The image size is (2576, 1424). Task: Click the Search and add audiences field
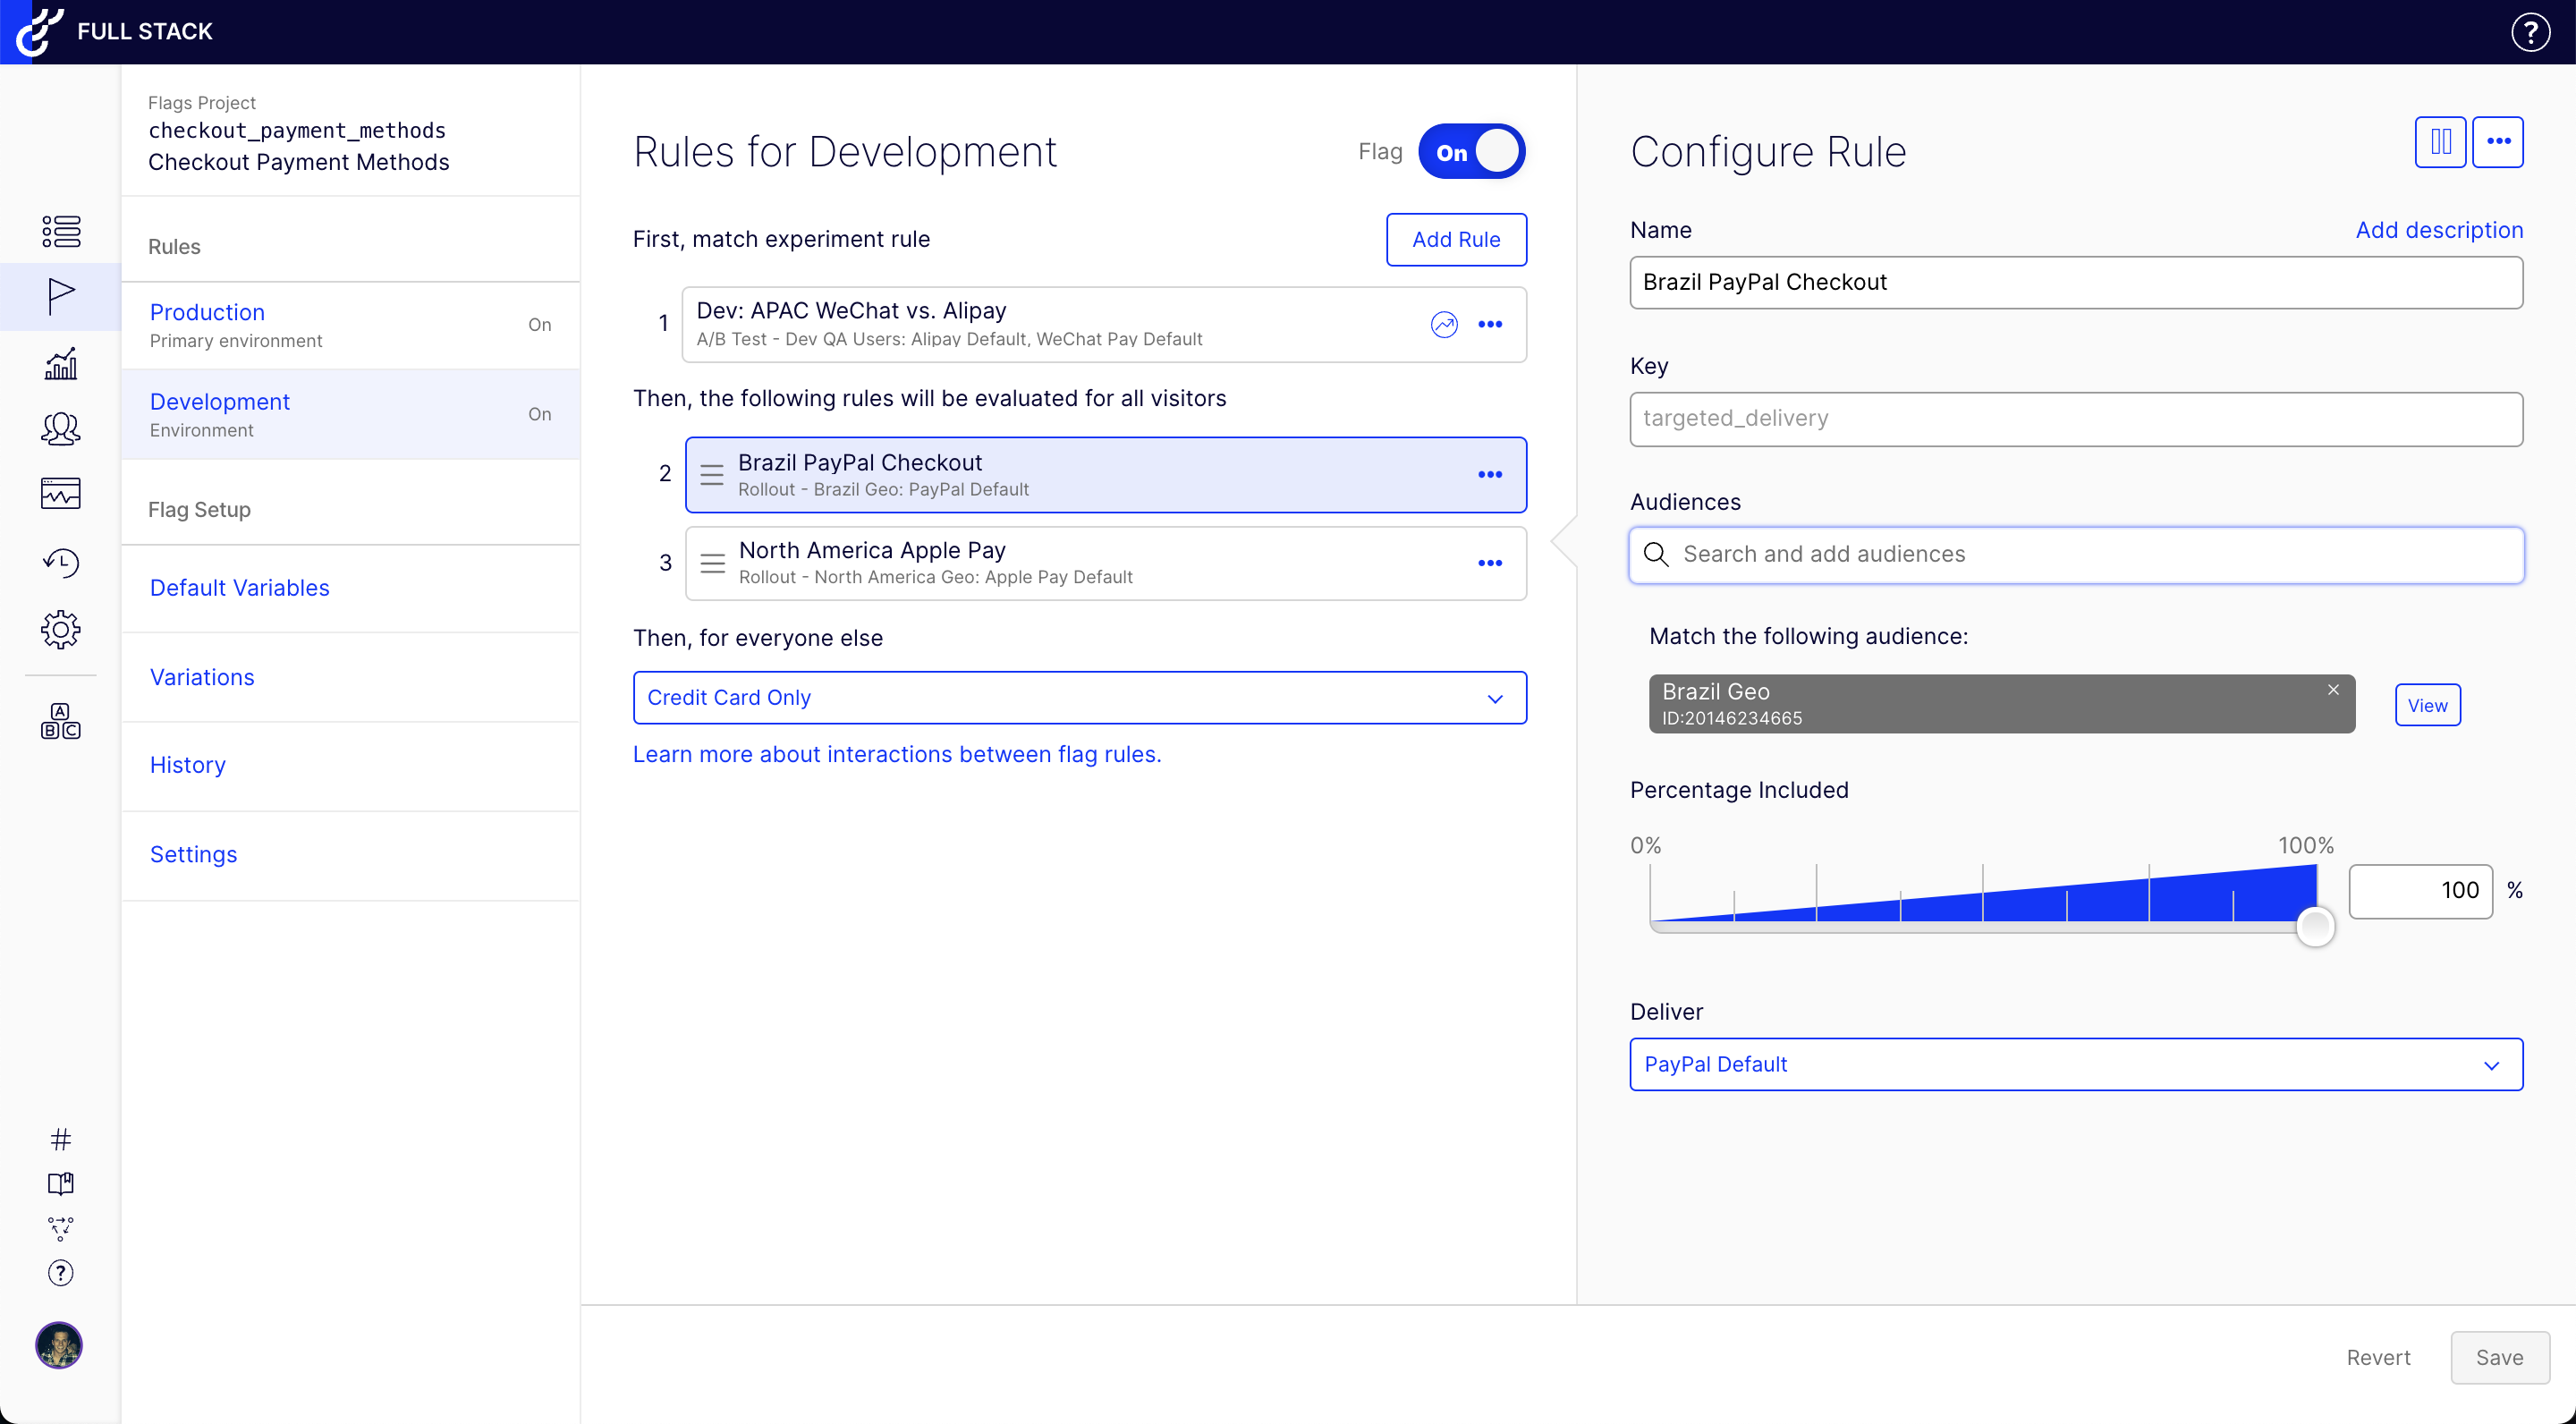2075,555
